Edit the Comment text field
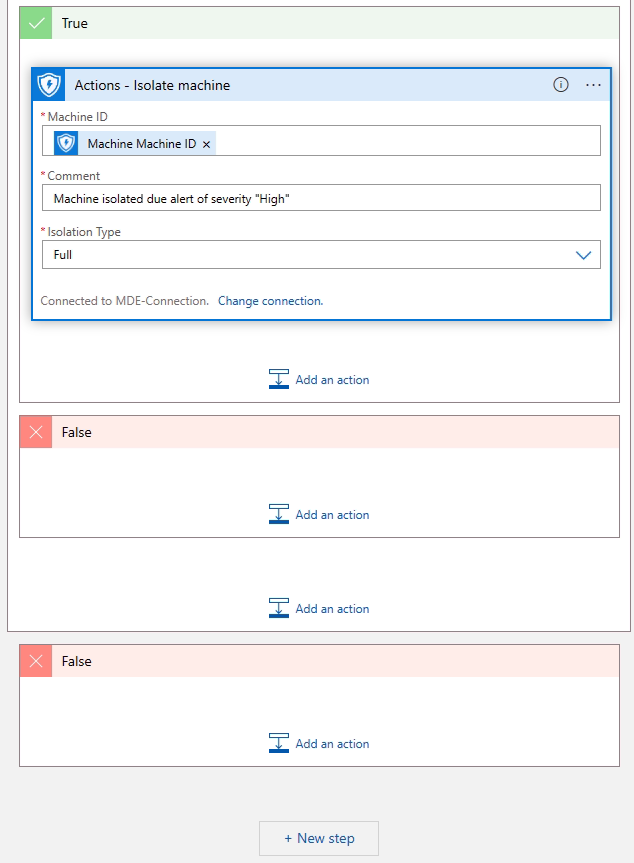Screen dimensions: 634x863 320,198
